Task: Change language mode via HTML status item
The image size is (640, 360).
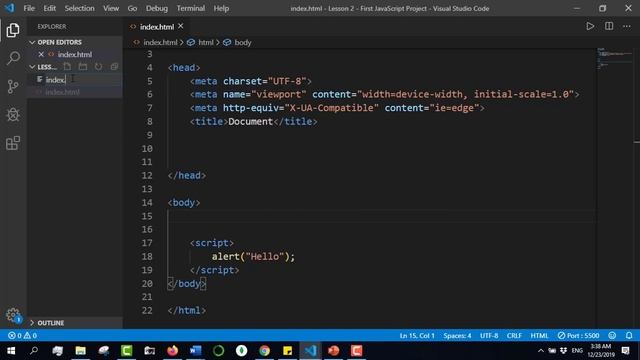Action: point(539,336)
